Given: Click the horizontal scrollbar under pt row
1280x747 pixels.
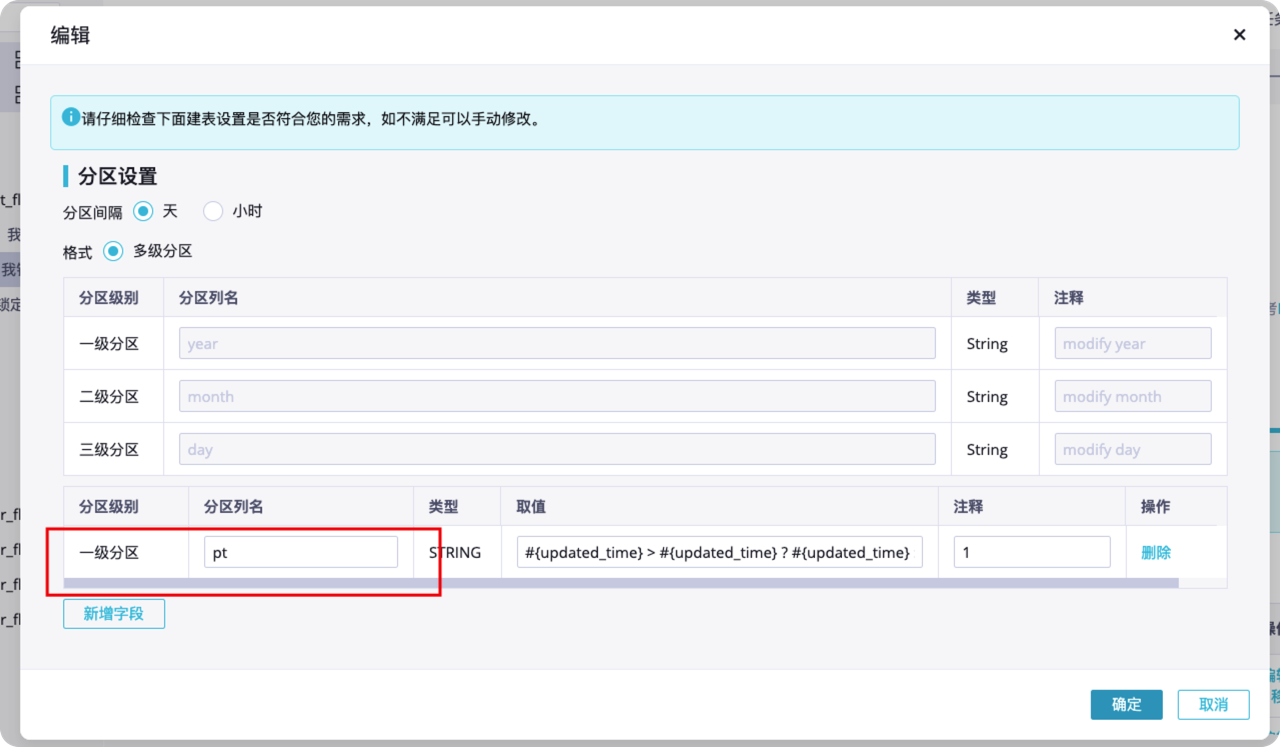Looking at the screenshot, I should pos(621,582).
